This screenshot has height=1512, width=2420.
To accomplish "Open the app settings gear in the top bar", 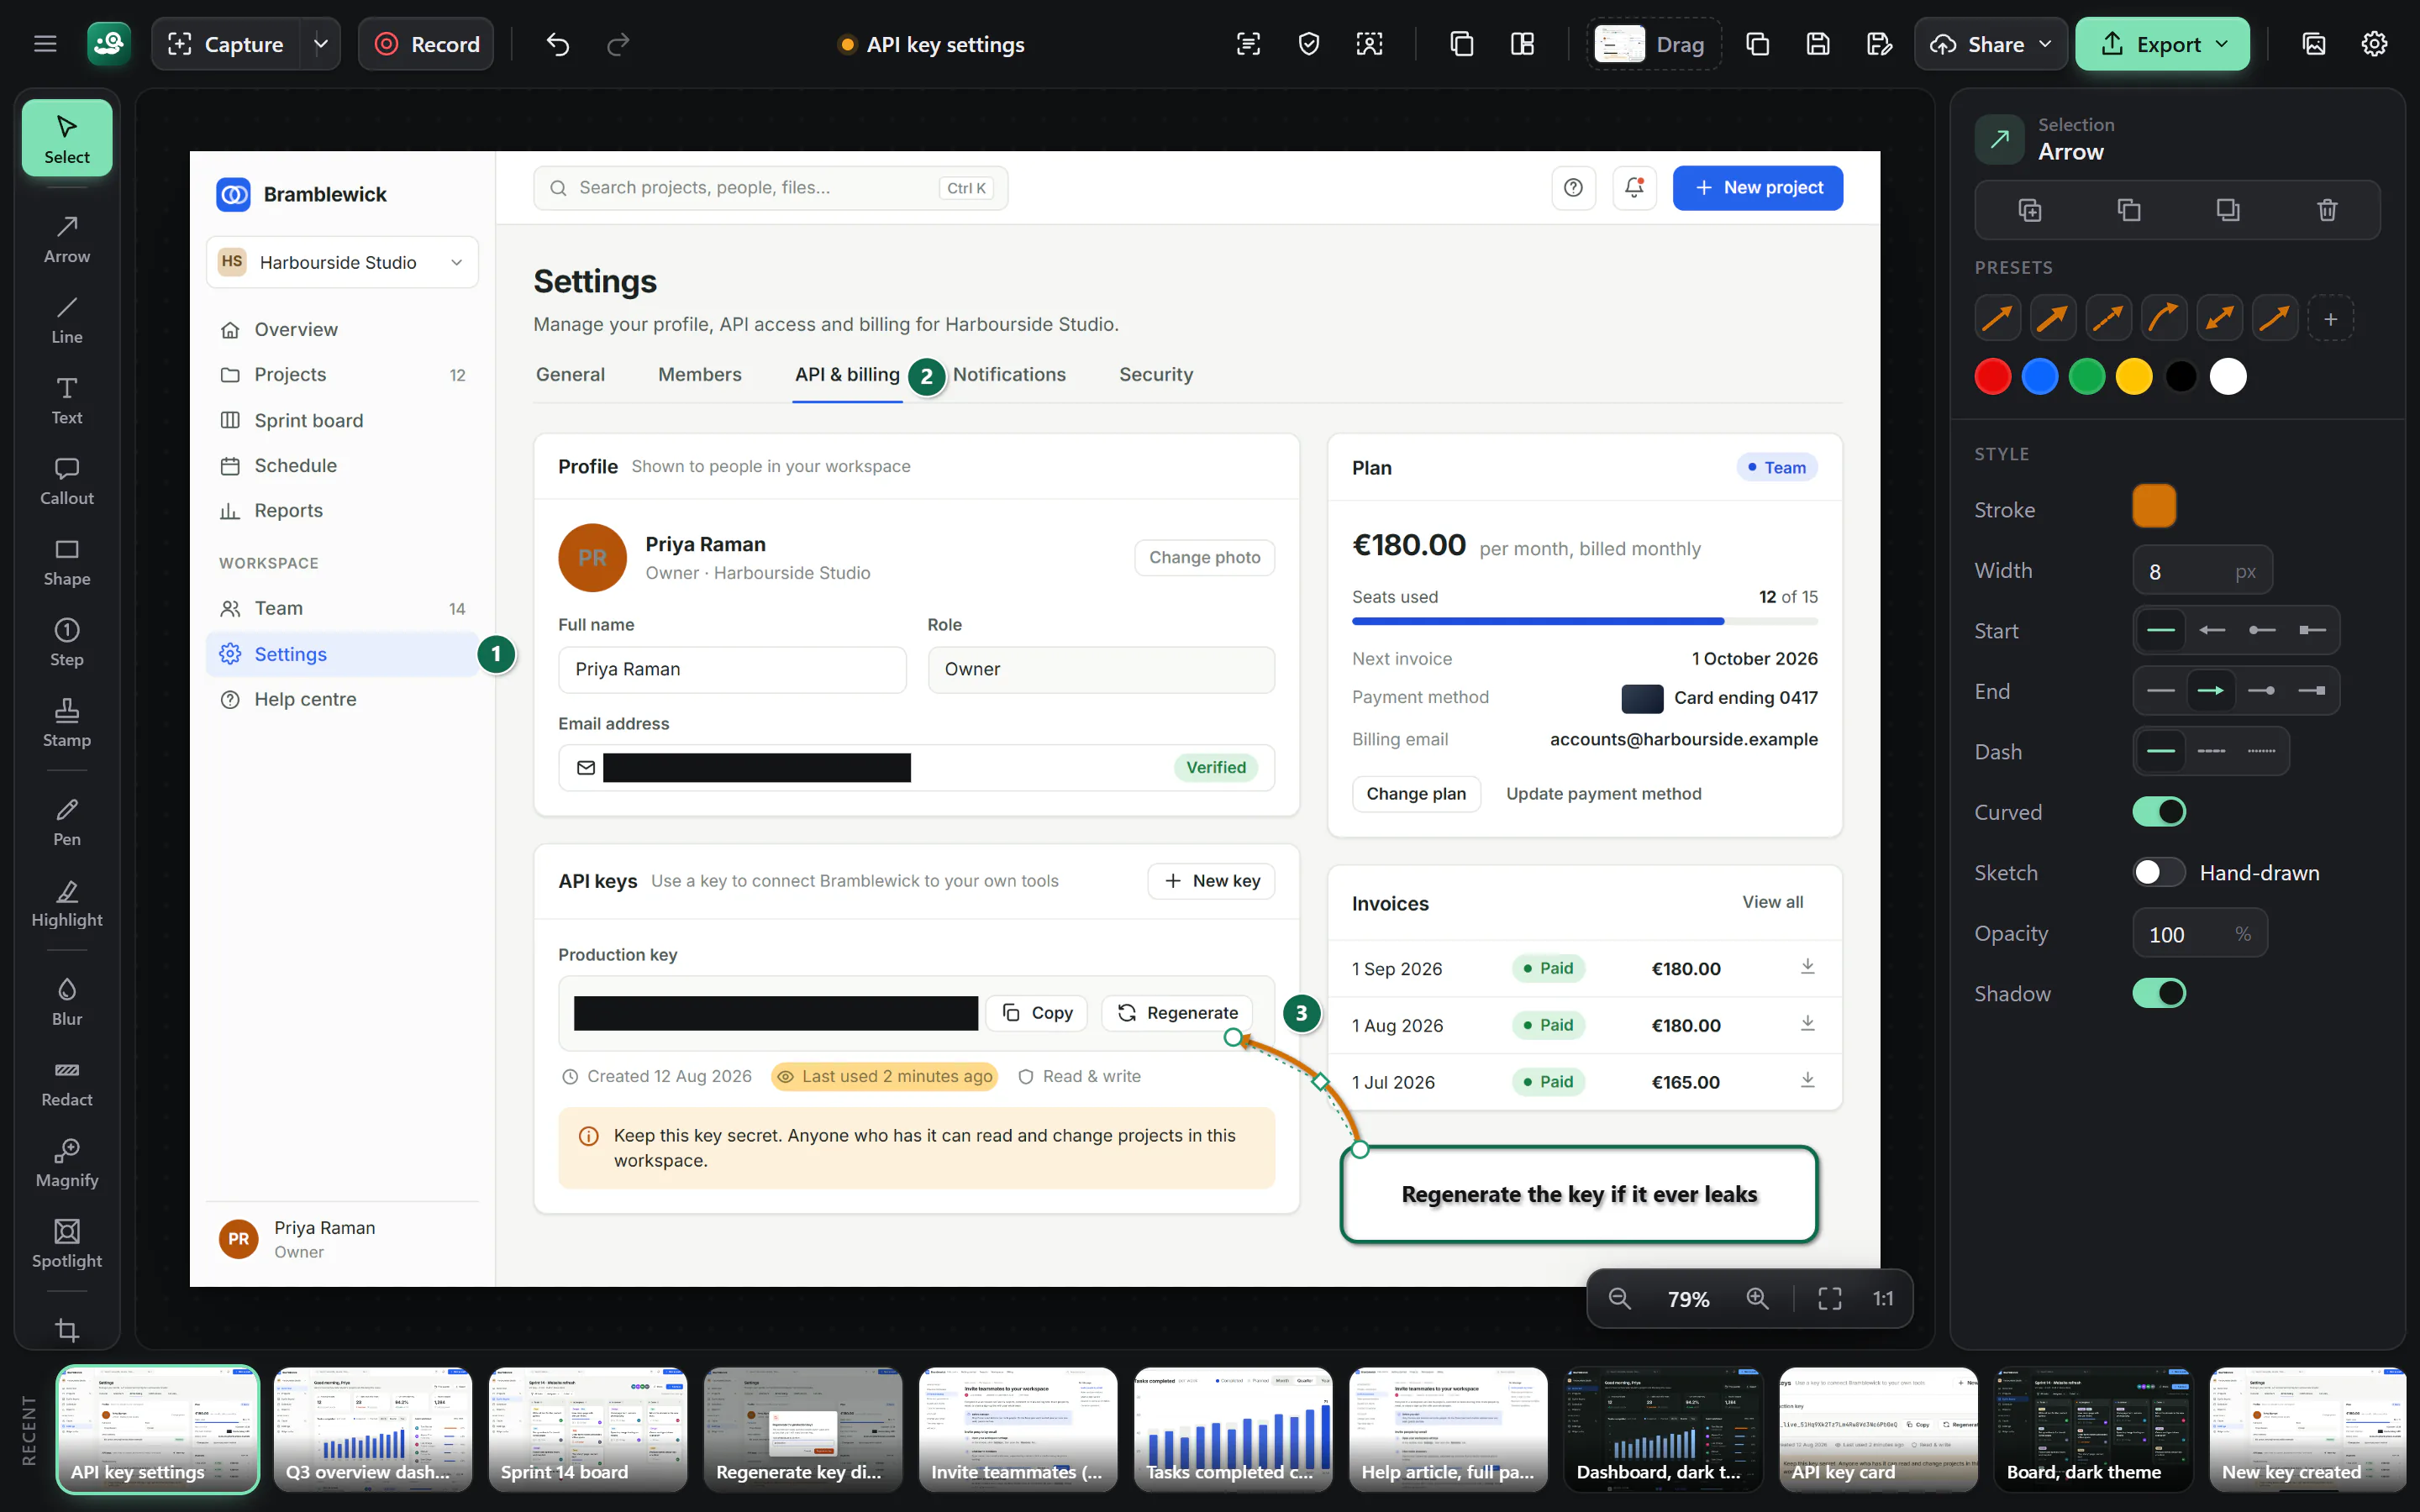I will [2374, 44].
